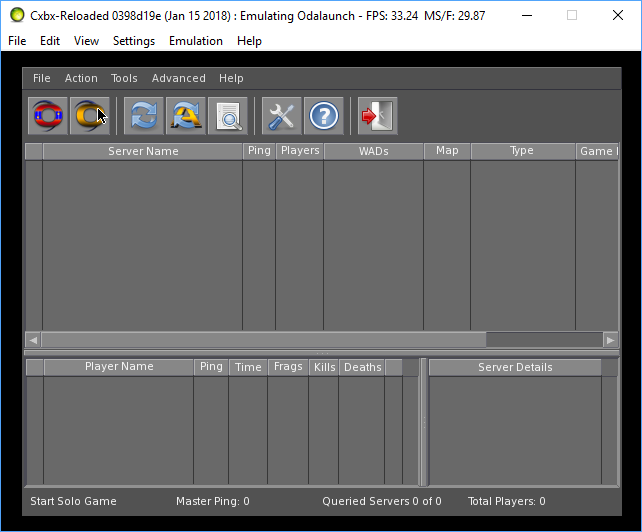Click the Master Ping: 0 status text

[x=212, y=501]
